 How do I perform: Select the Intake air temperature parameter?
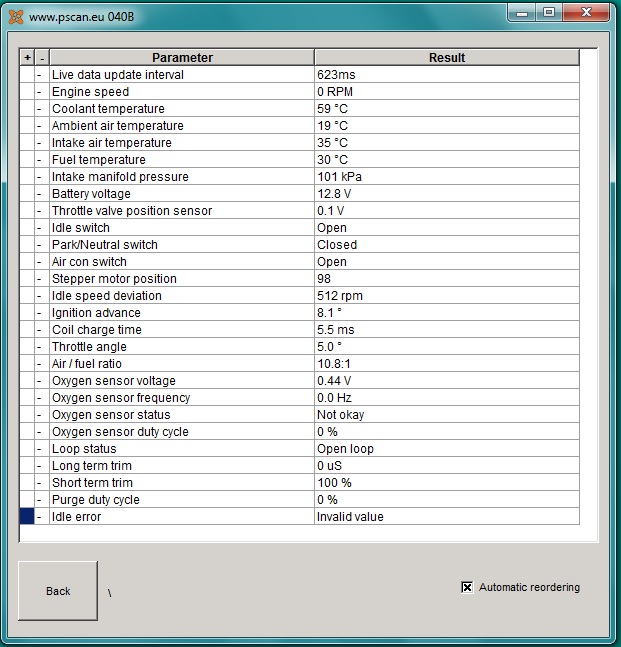tap(182, 143)
